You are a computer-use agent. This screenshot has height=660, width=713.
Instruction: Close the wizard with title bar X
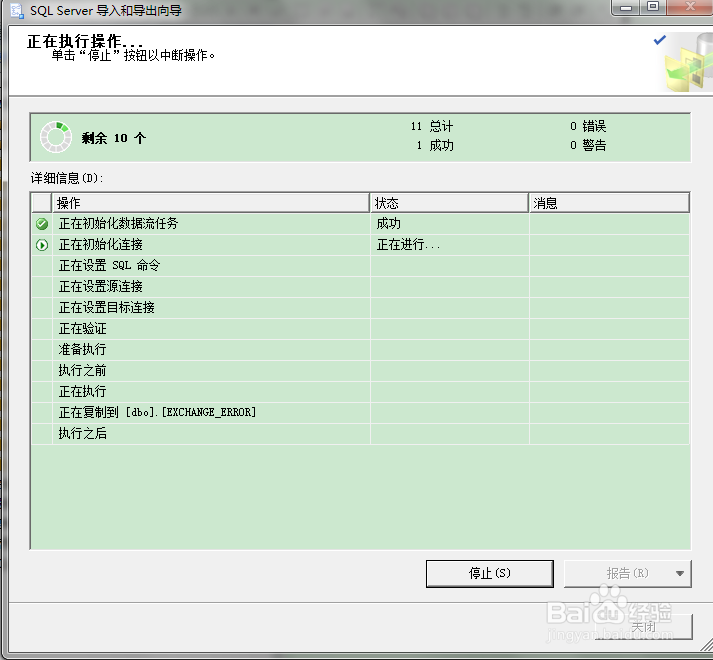(x=690, y=7)
